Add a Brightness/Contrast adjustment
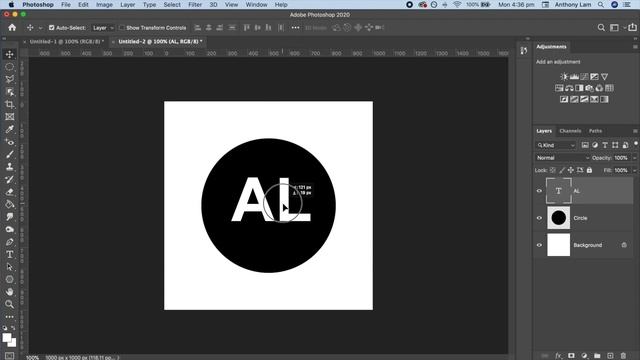 coord(564,76)
